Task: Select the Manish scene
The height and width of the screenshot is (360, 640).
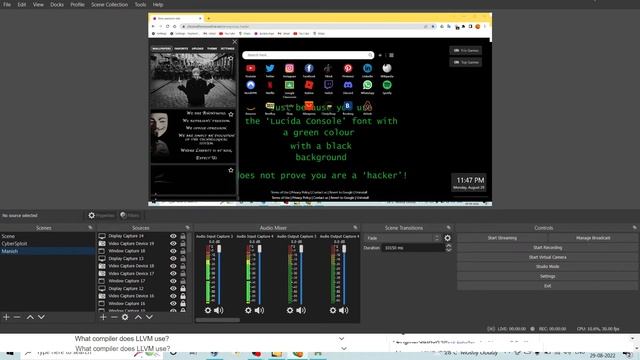Action: [47, 251]
